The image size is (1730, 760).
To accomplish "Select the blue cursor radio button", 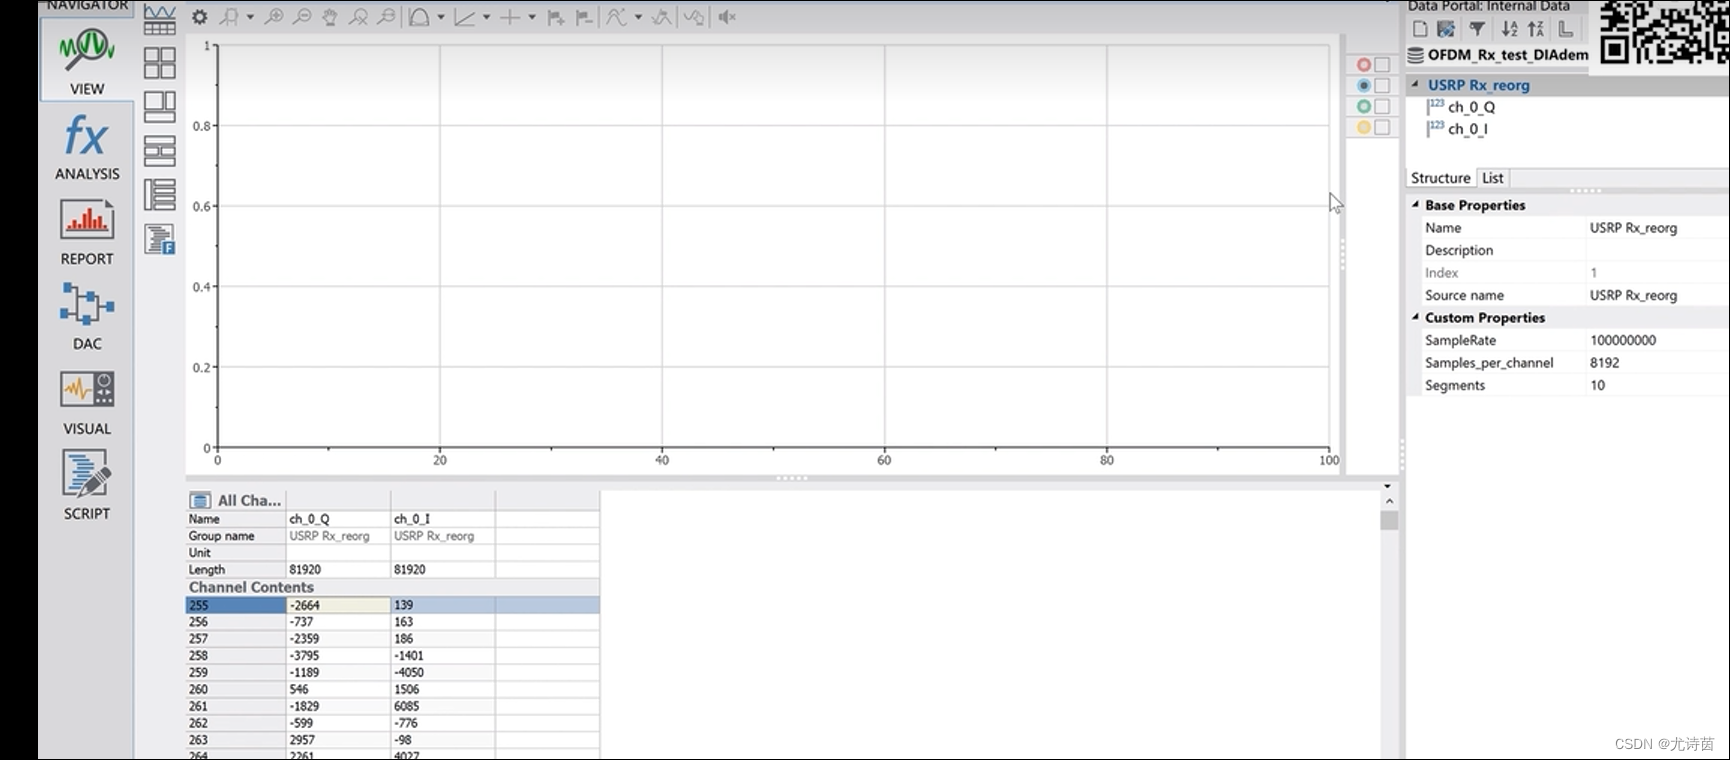I will tap(1363, 86).
